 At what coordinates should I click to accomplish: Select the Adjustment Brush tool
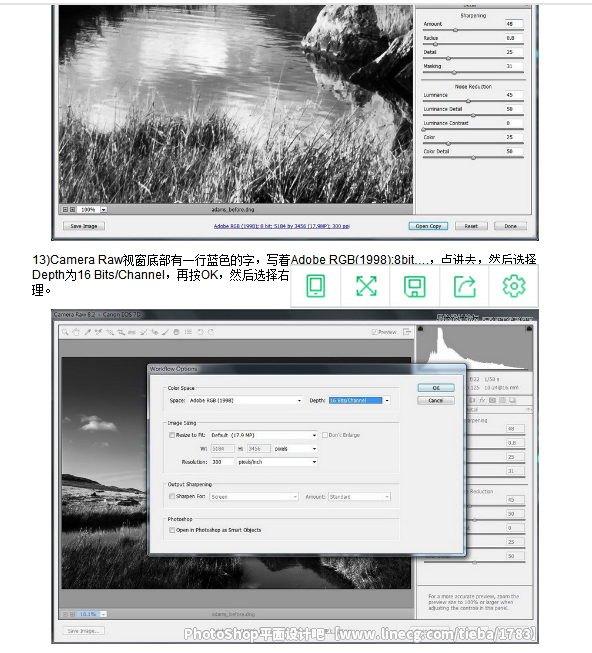tap(165, 332)
